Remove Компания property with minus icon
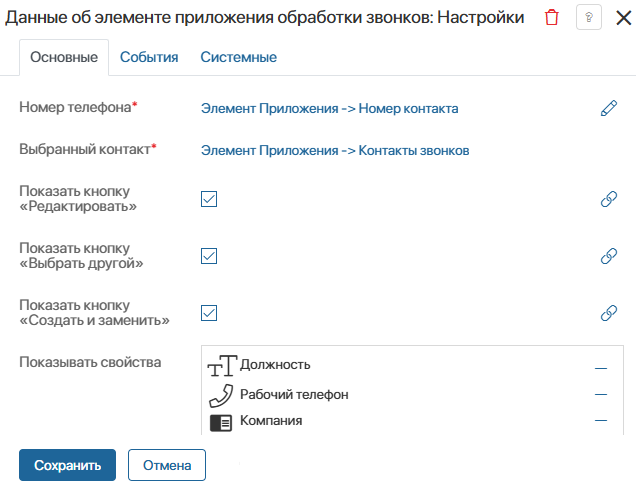 (x=601, y=420)
